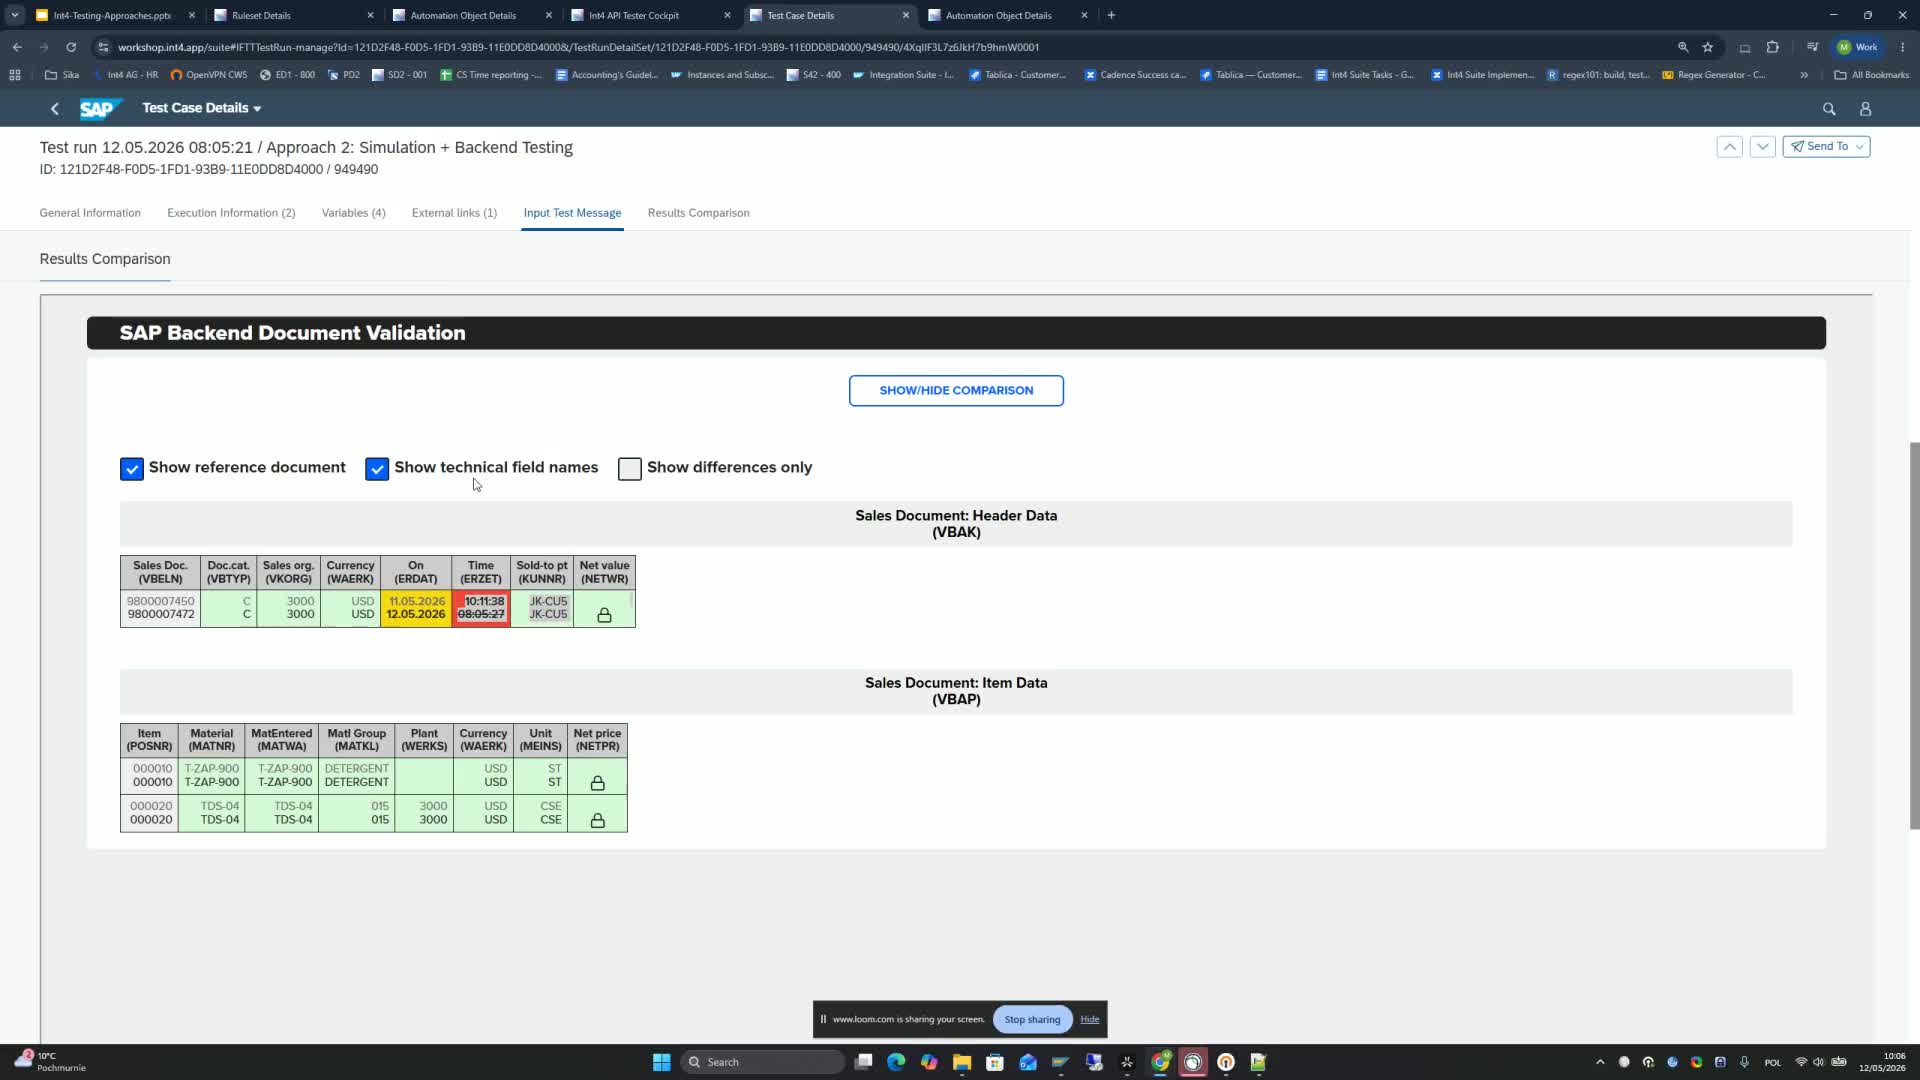Open regex101 bookmark

(x=1598, y=75)
